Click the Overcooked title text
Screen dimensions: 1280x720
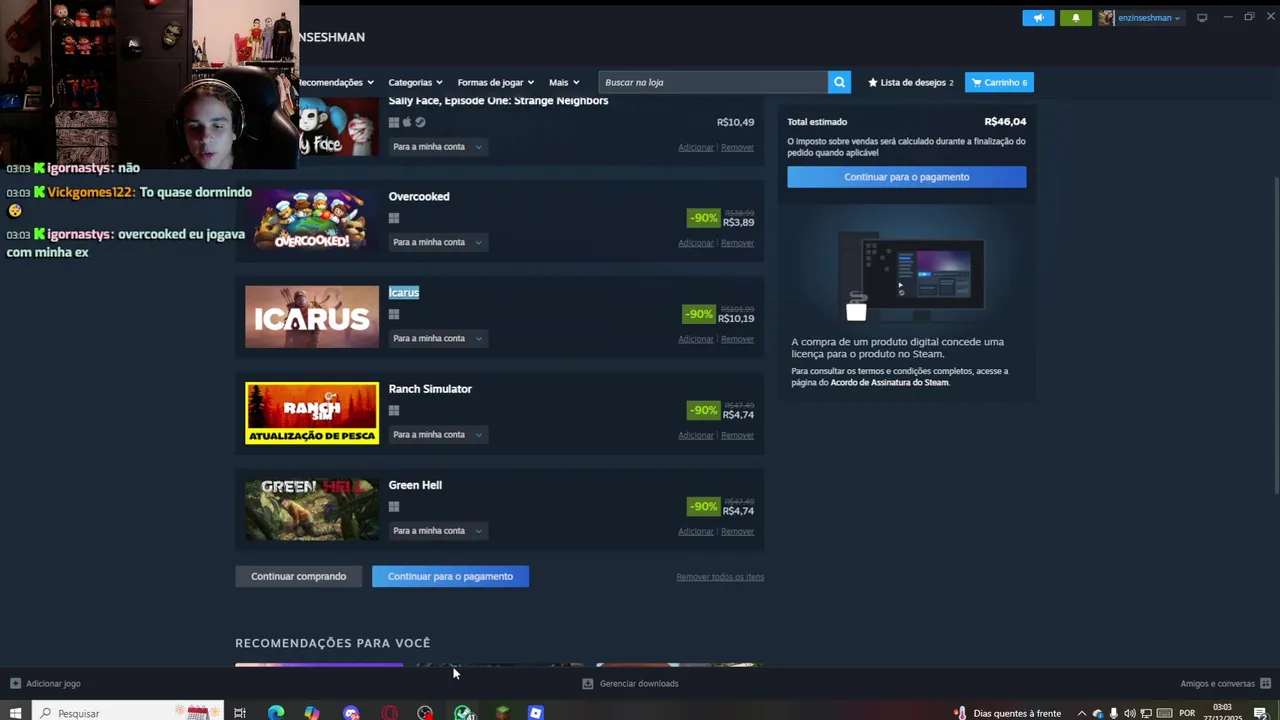pos(419,197)
